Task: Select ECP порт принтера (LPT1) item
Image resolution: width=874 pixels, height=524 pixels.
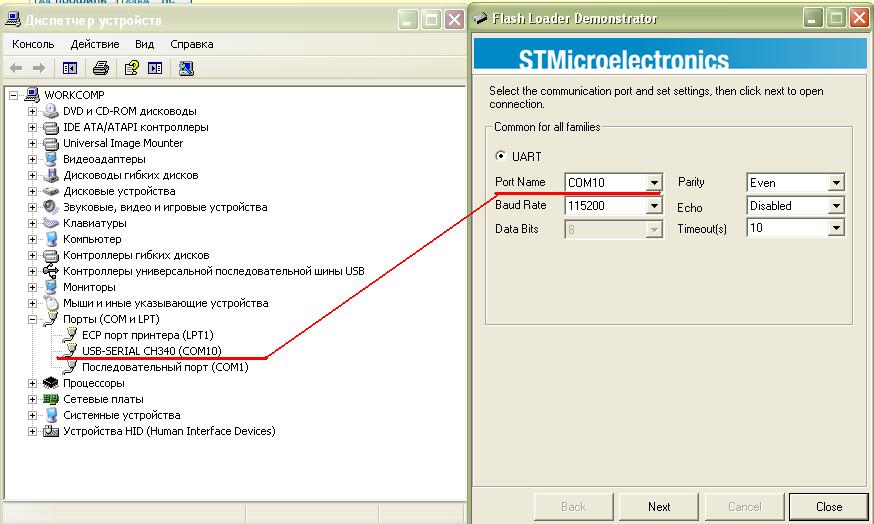Action: (147, 335)
